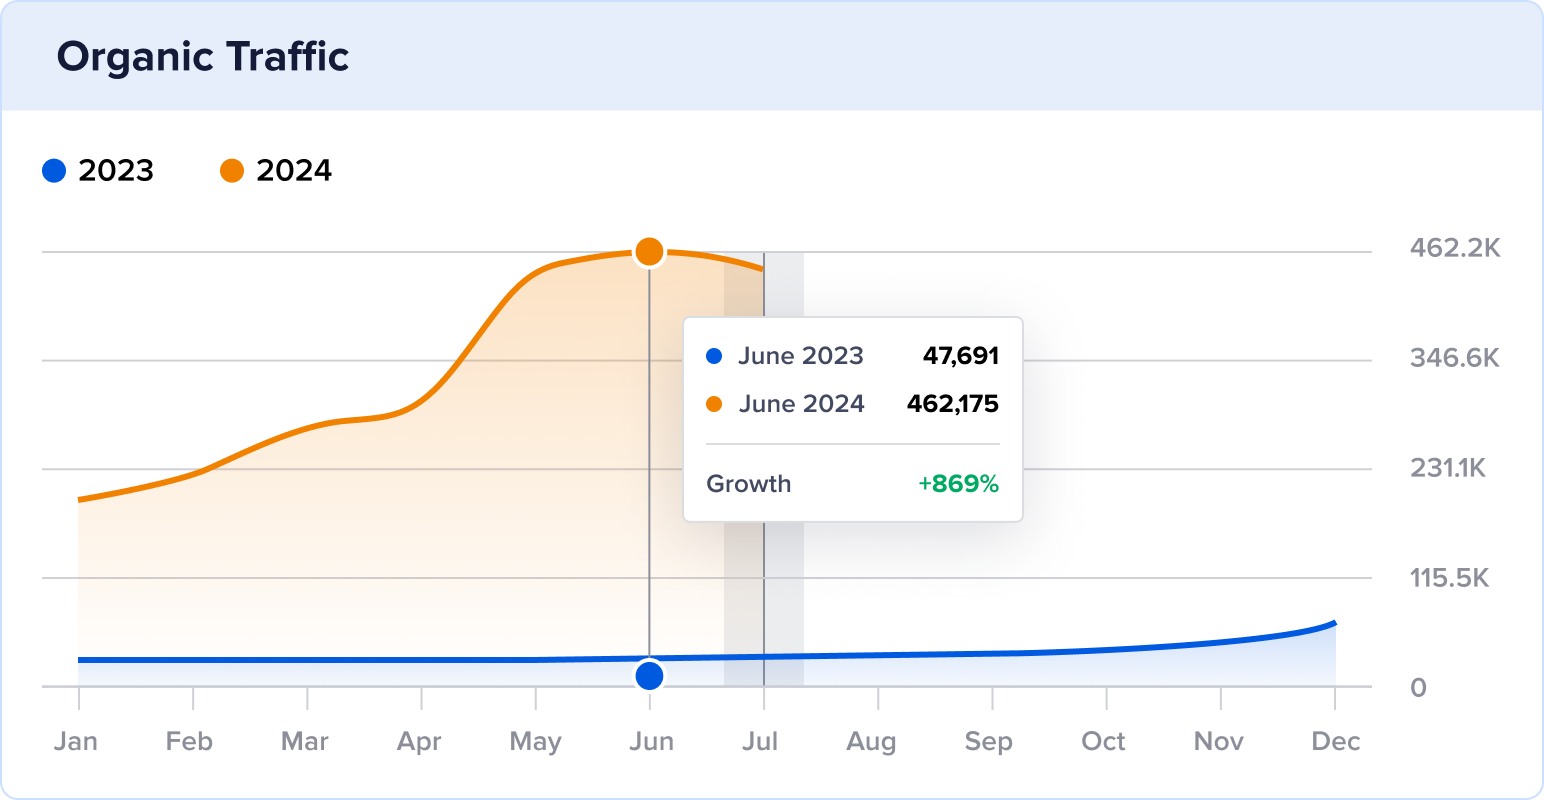Select the Jun axis label
Viewport: 1544px width, 800px height.
tap(651, 742)
